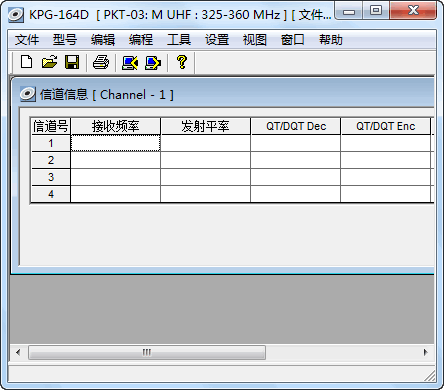Select the 发射平率 cell in channel 1
This screenshot has width=444, height=390.
[205, 143]
